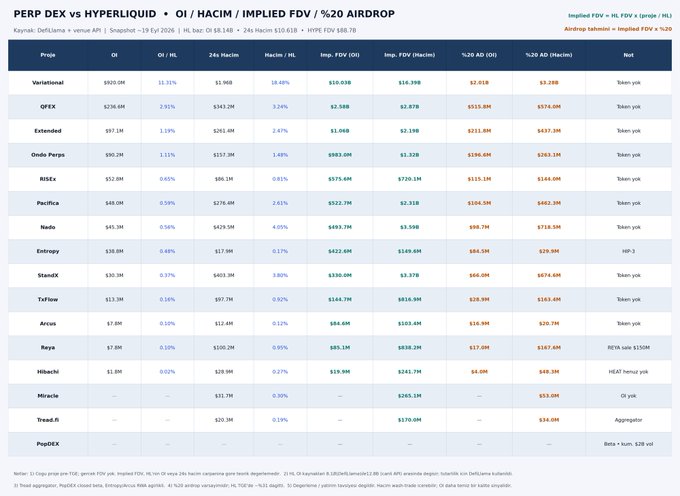
Task: Select Tread.fi's 'Aggregator' note
Action: (x=628, y=420)
